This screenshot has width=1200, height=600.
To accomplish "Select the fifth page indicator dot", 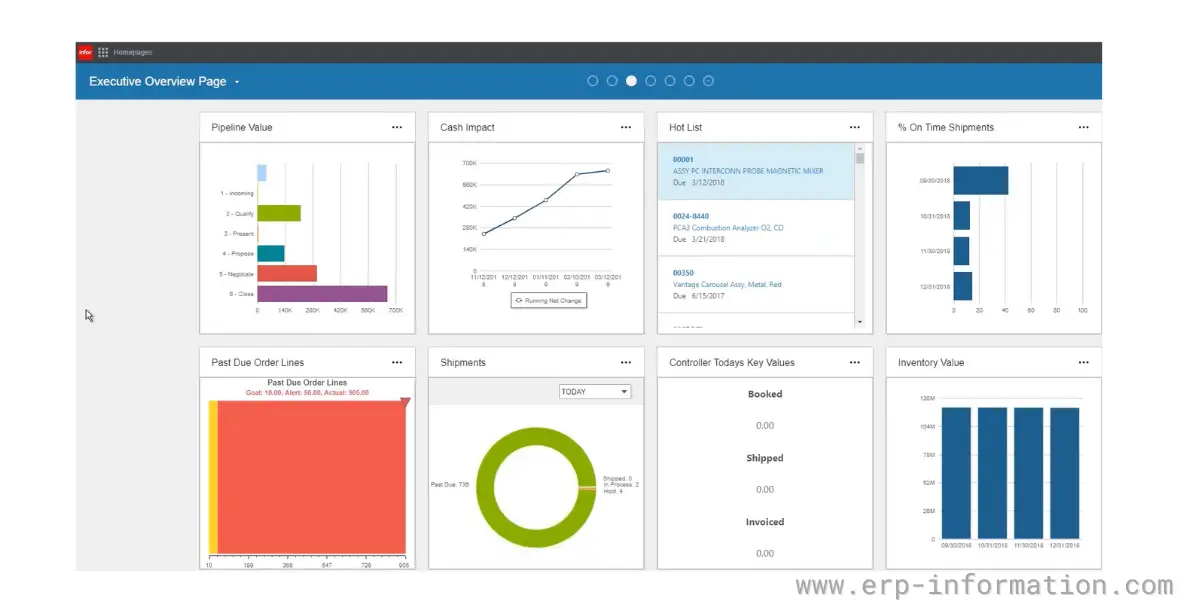I will coord(670,81).
